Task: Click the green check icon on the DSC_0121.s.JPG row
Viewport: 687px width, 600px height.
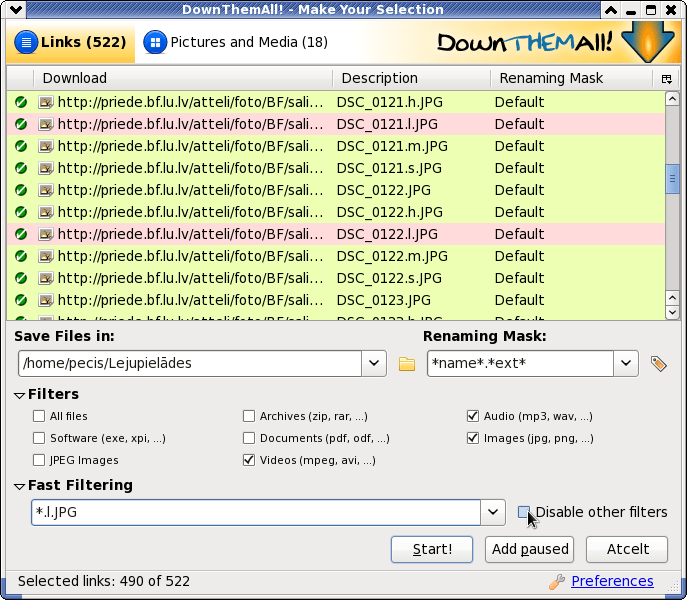Action: pos(21,168)
